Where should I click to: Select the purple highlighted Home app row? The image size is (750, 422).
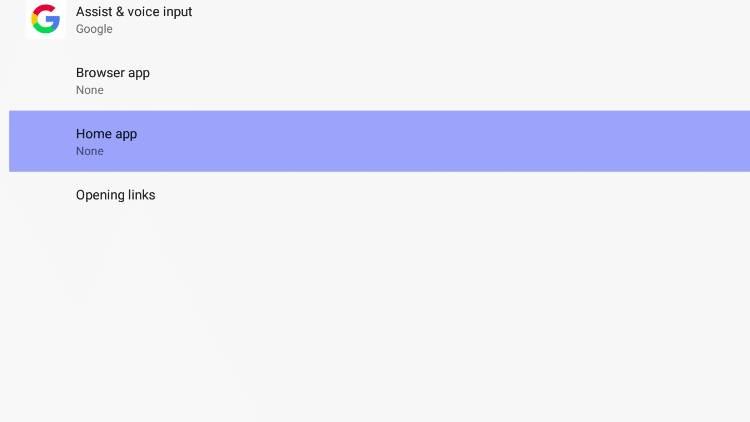379,141
